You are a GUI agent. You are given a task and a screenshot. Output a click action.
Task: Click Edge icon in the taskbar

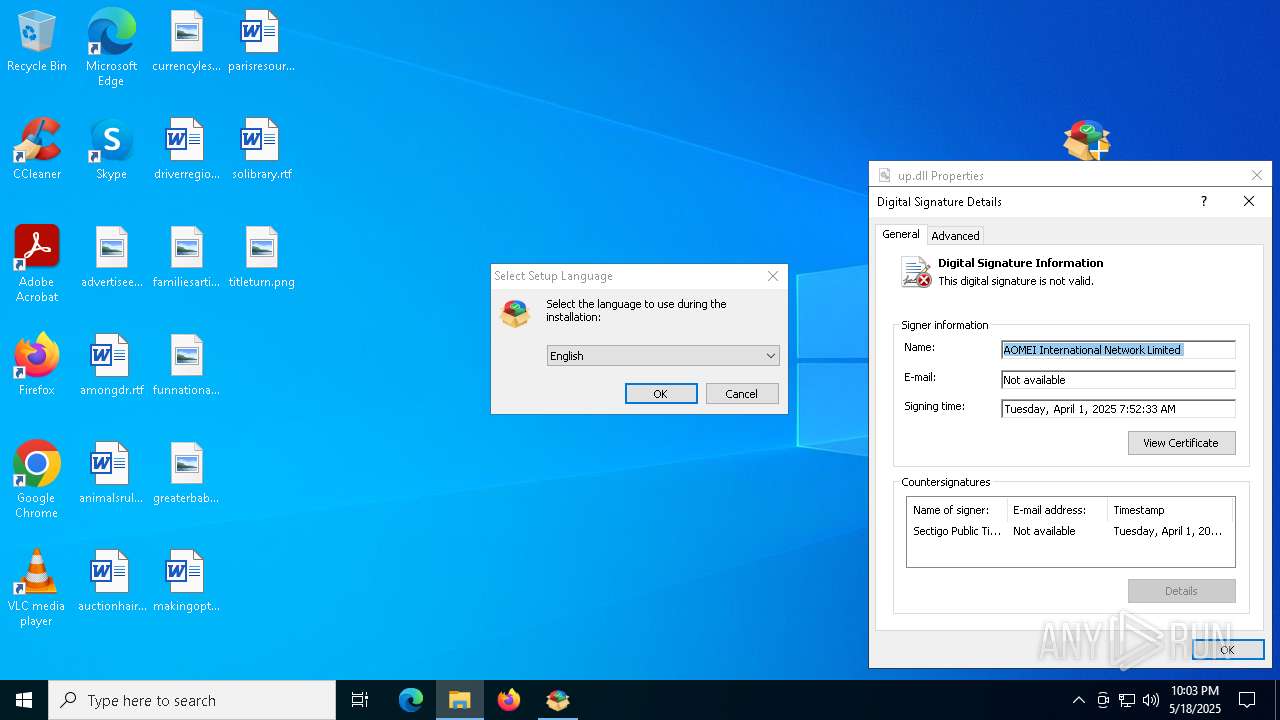click(x=411, y=700)
